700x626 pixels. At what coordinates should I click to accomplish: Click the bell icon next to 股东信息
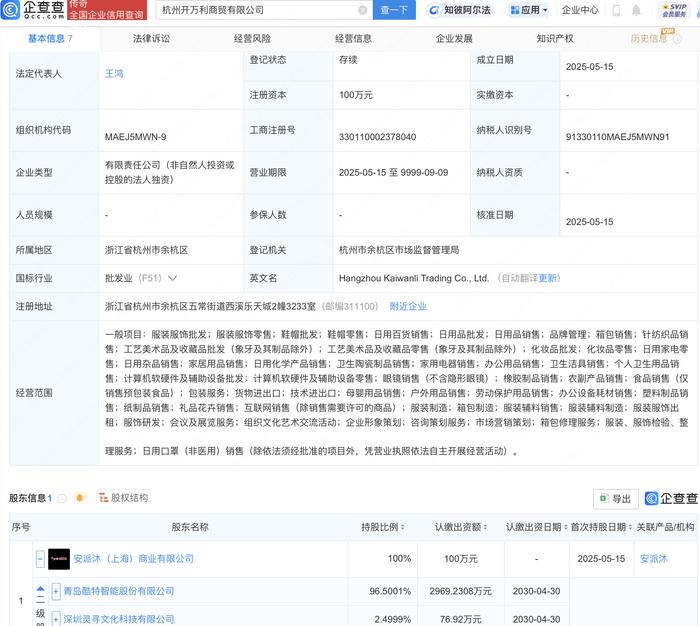pos(80,498)
